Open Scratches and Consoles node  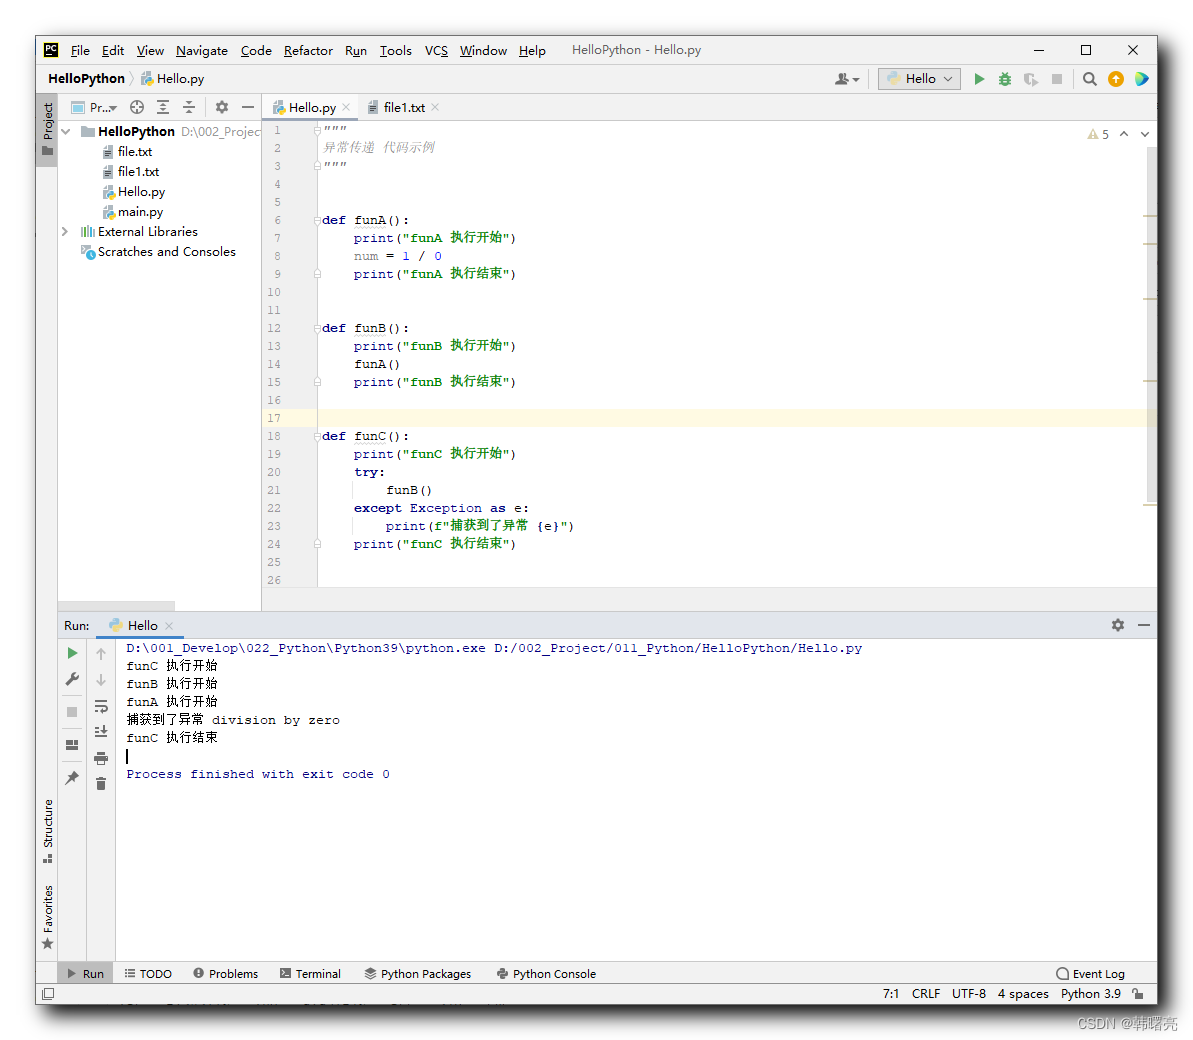pos(158,252)
